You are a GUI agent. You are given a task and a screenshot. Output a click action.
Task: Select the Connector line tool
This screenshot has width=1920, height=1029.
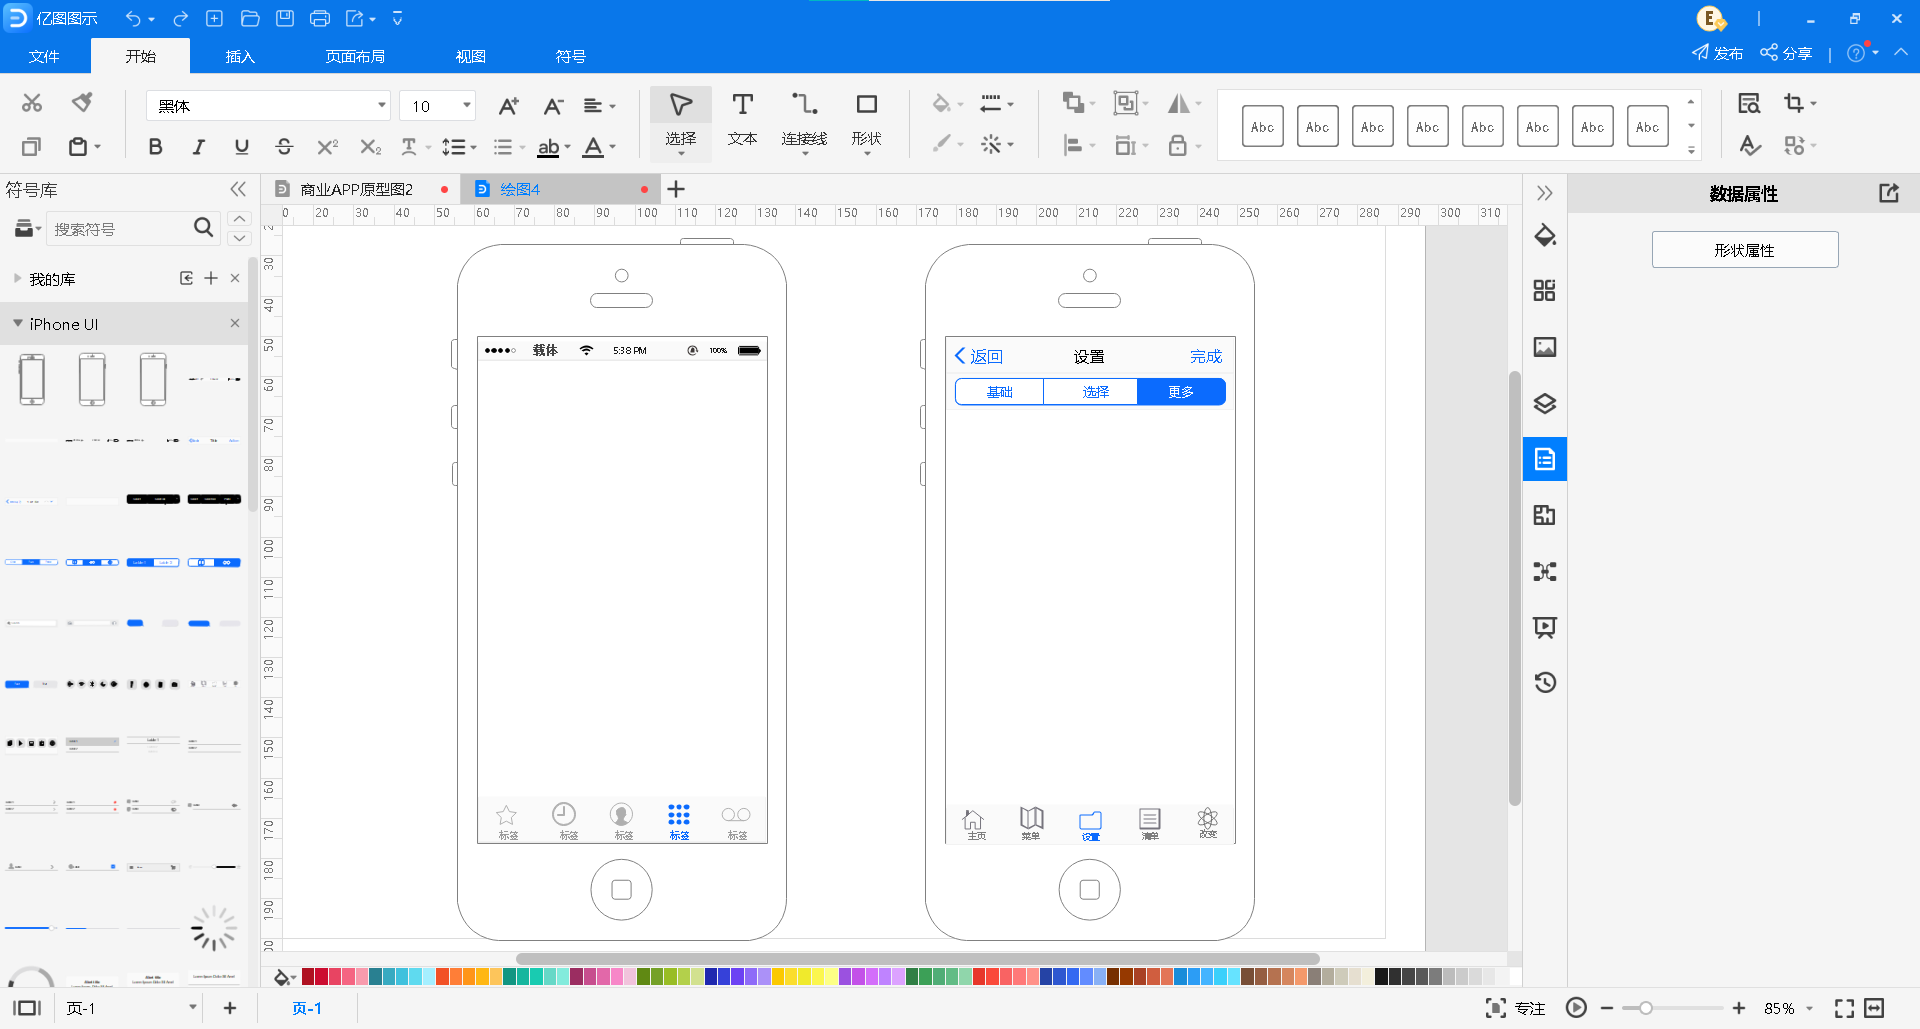(x=804, y=120)
